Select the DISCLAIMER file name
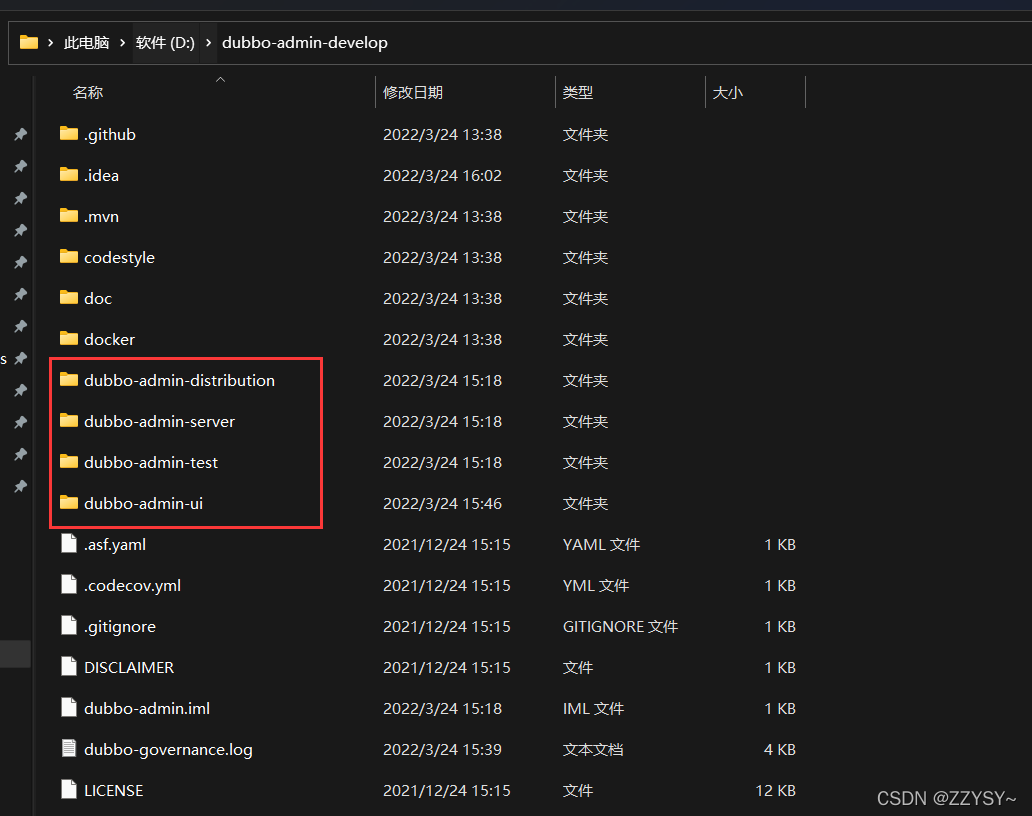The image size is (1032, 816). [129, 667]
